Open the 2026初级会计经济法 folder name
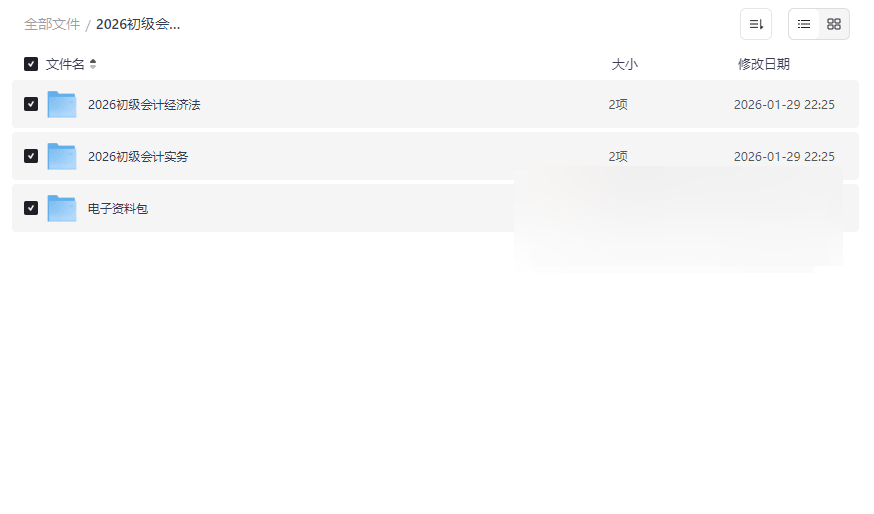The image size is (874, 514). coord(144,104)
